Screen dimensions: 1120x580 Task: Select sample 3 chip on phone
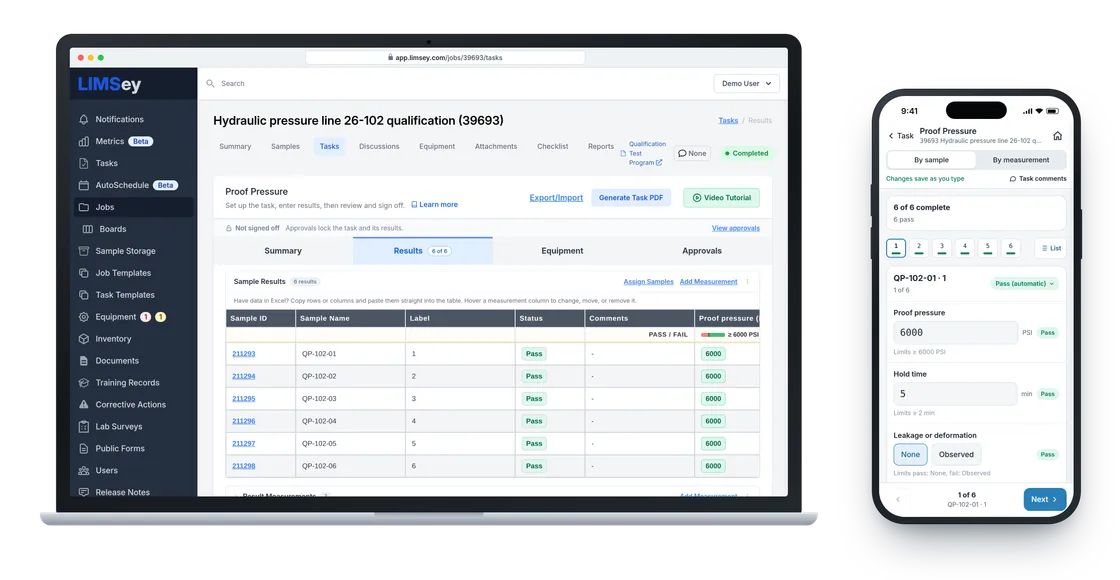click(941, 248)
